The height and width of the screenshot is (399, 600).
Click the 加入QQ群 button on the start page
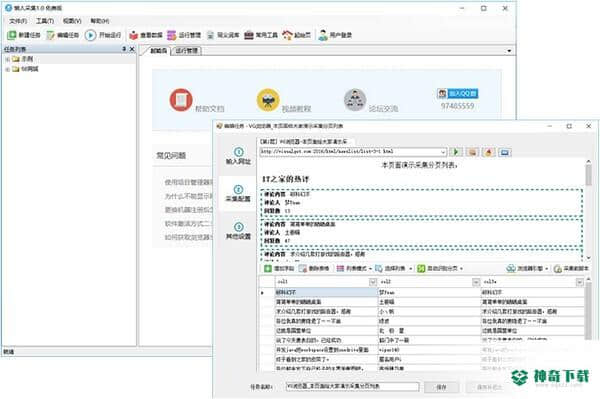click(x=458, y=94)
